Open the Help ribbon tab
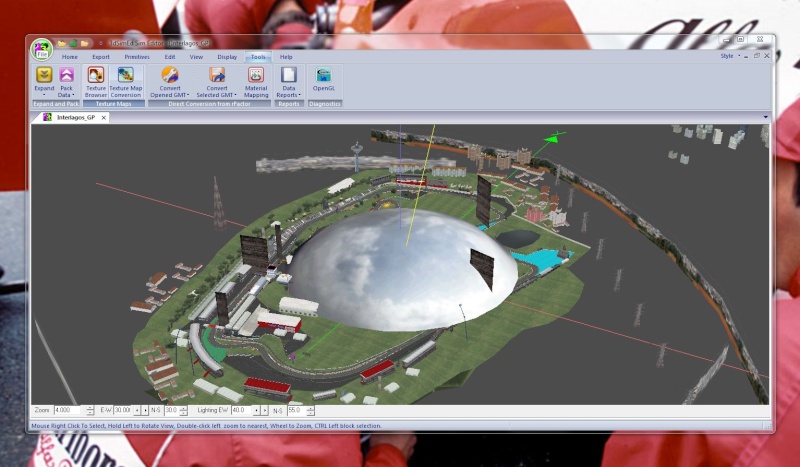Viewport: 800px width, 467px height. click(x=286, y=57)
